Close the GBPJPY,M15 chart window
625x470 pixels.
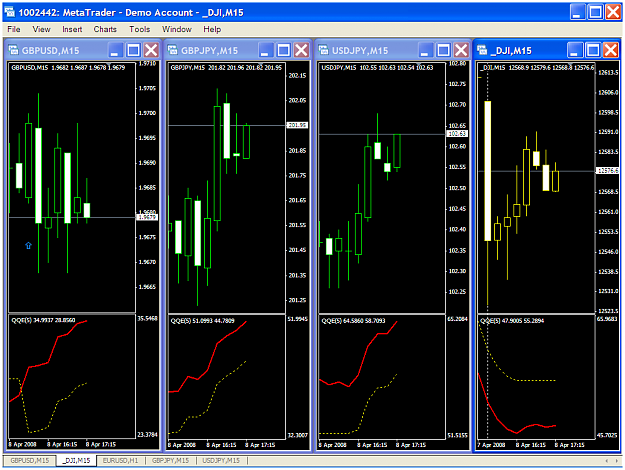302,50
